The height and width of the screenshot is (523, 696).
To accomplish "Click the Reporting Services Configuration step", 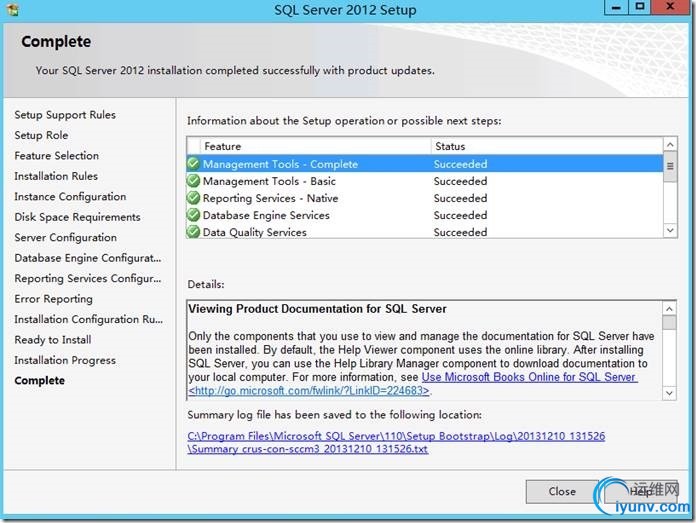I will pyautogui.click(x=88, y=278).
